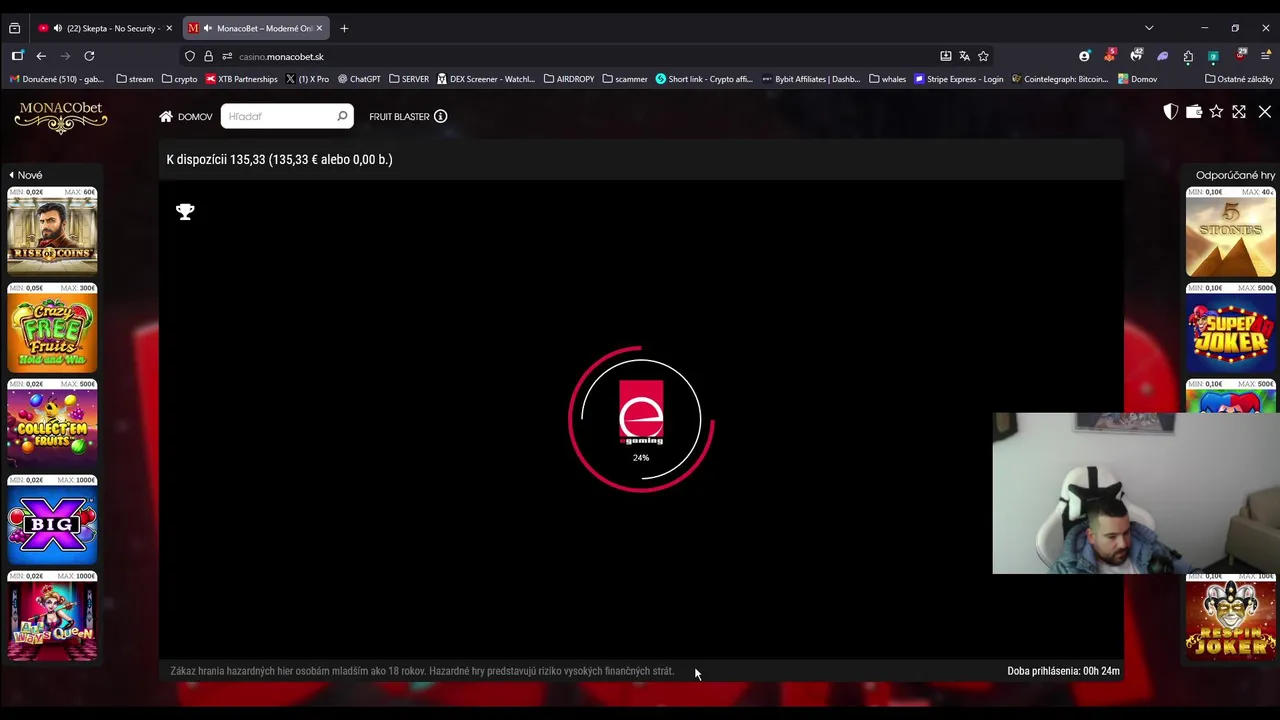
Task: Open the purple ghost extension icon
Action: 1162,56
